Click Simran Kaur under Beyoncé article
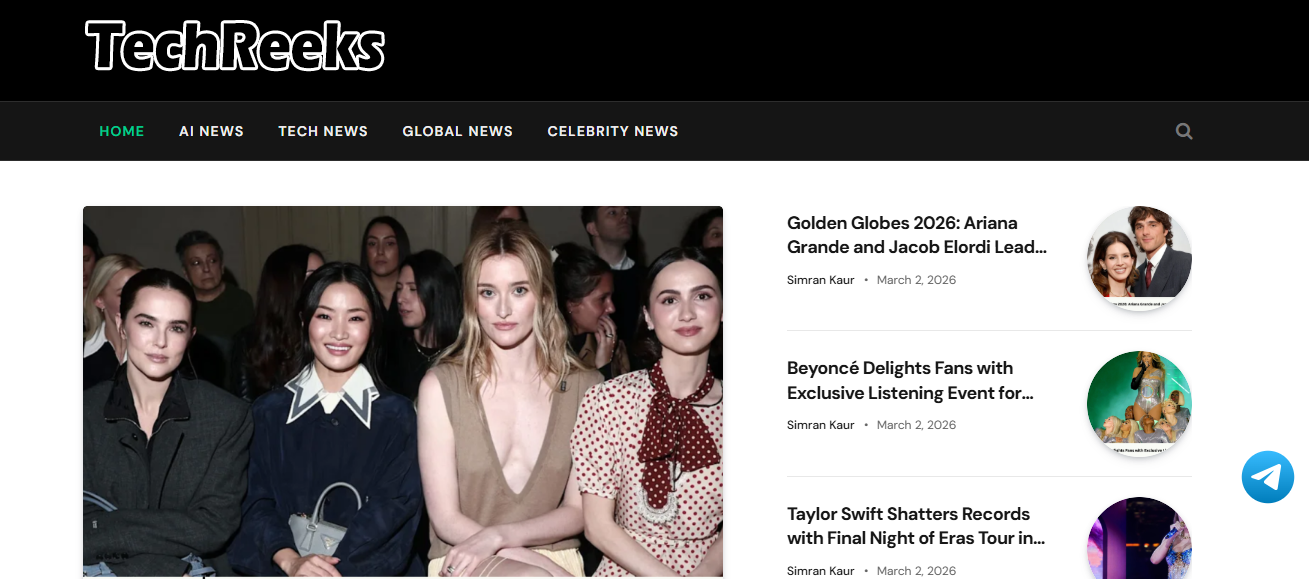This screenshot has height=579, width=1309. [x=820, y=425]
